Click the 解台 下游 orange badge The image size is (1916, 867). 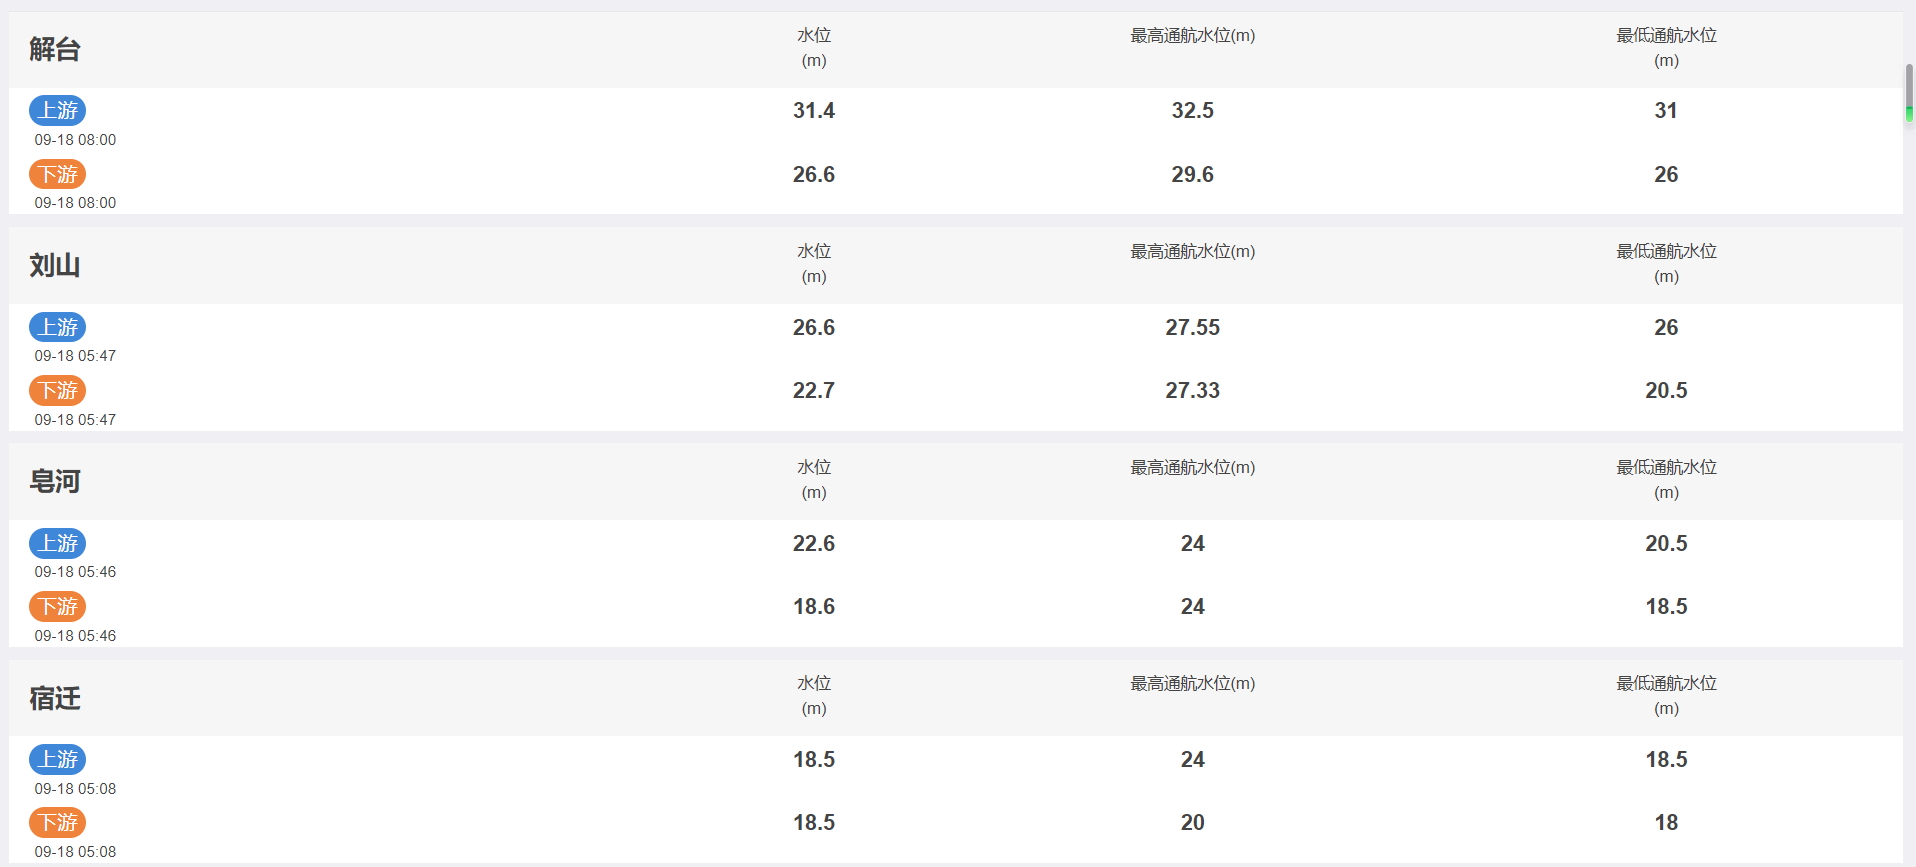(x=57, y=174)
